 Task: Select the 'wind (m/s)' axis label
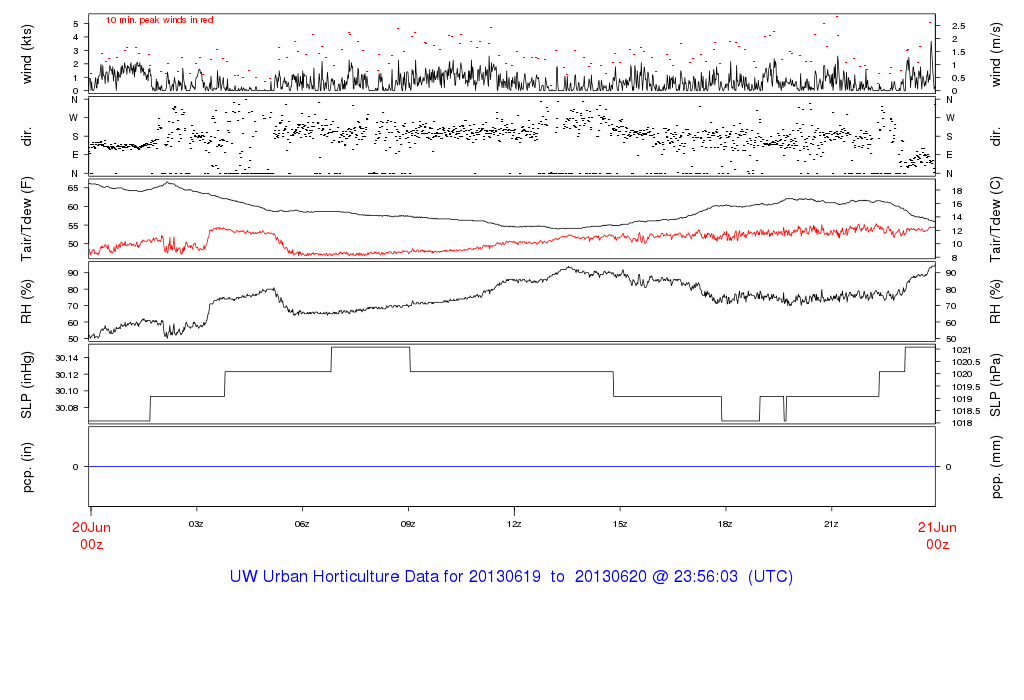pos(995,54)
